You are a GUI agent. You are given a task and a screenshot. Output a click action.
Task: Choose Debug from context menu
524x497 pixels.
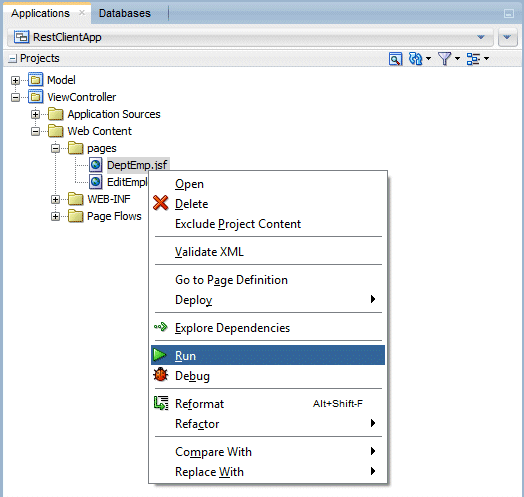[268, 376]
